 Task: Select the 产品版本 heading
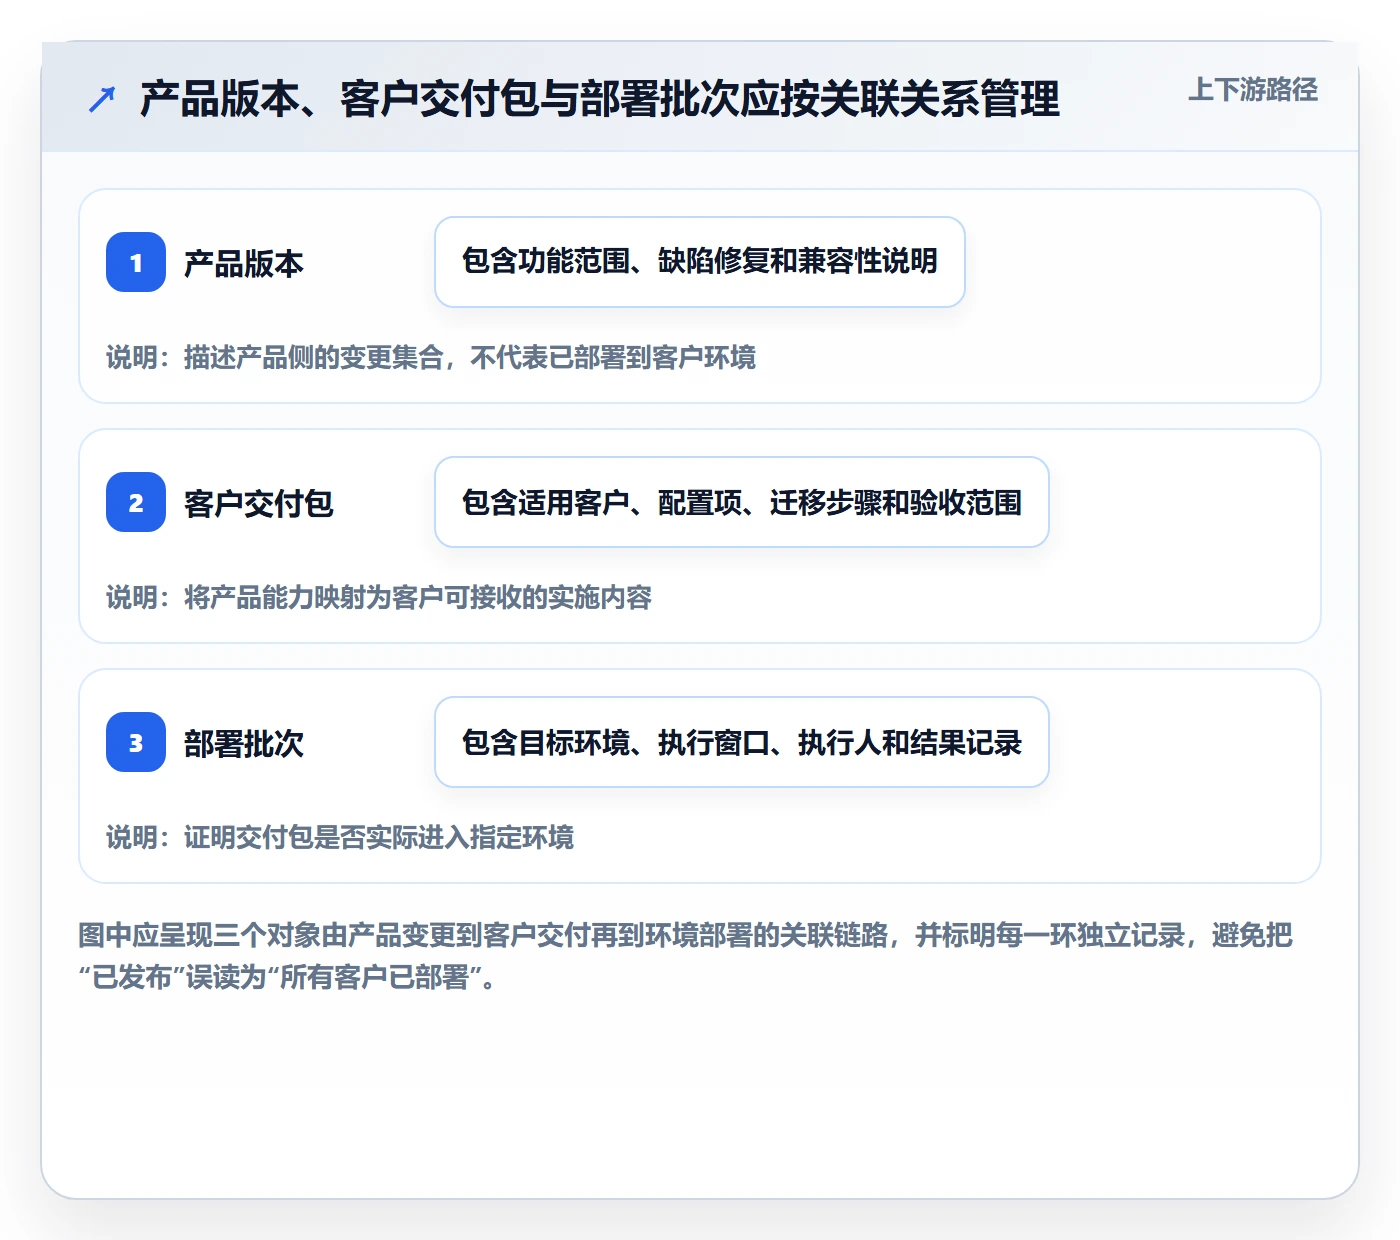[244, 263]
